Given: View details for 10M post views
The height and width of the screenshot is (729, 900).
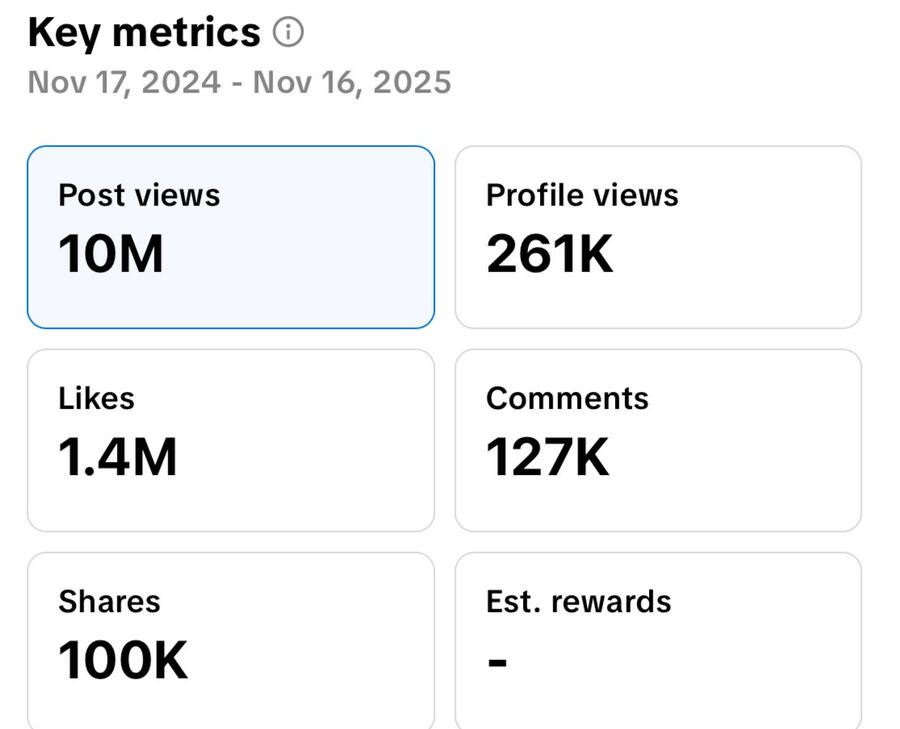Looking at the screenshot, I should (x=111, y=253).
